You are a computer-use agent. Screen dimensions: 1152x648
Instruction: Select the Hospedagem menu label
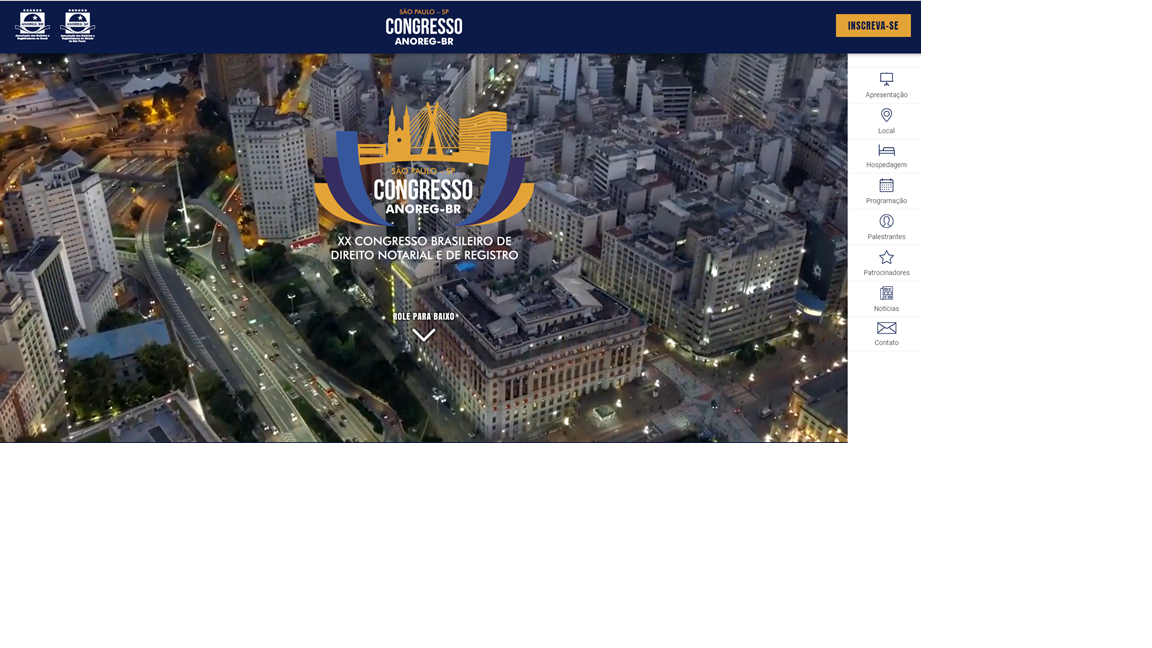point(886,165)
